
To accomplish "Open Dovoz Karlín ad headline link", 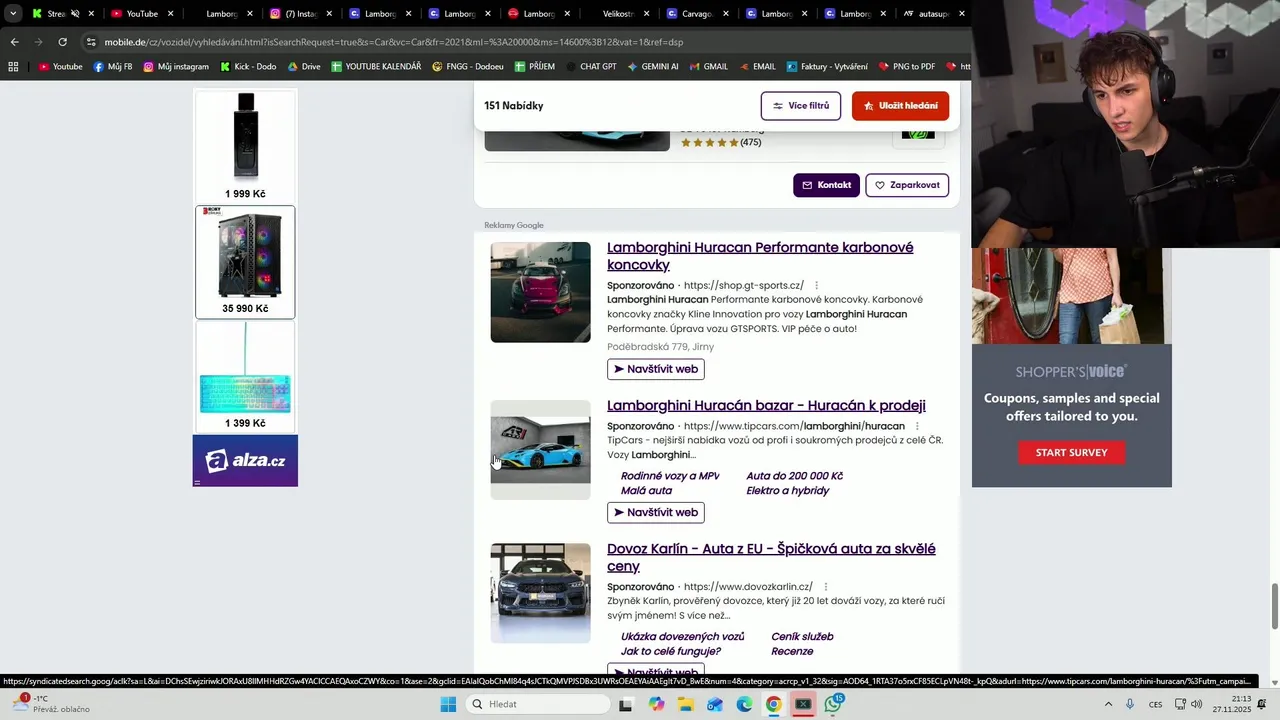I will pyautogui.click(x=771, y=557).
